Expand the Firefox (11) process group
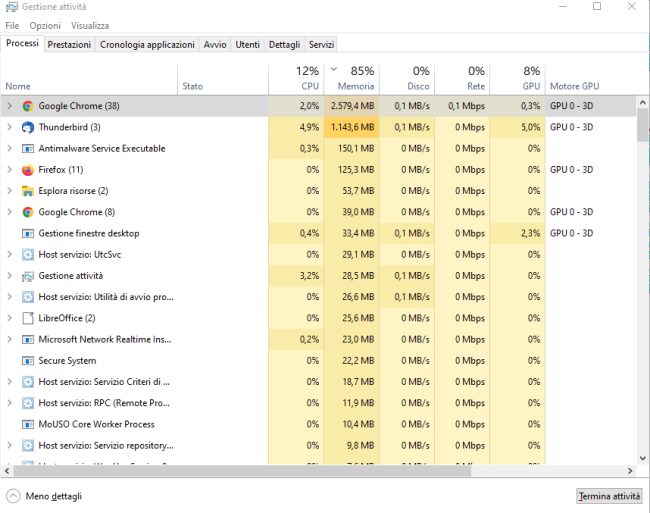 click(x=10, y=170)
